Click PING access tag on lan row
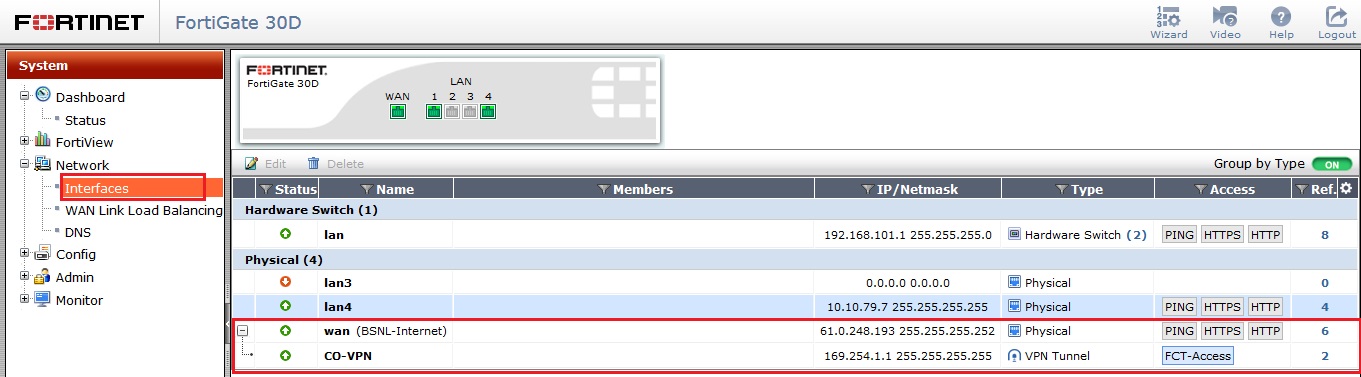The width and height of the screenshot is (1361, 377). [1179, 235]
